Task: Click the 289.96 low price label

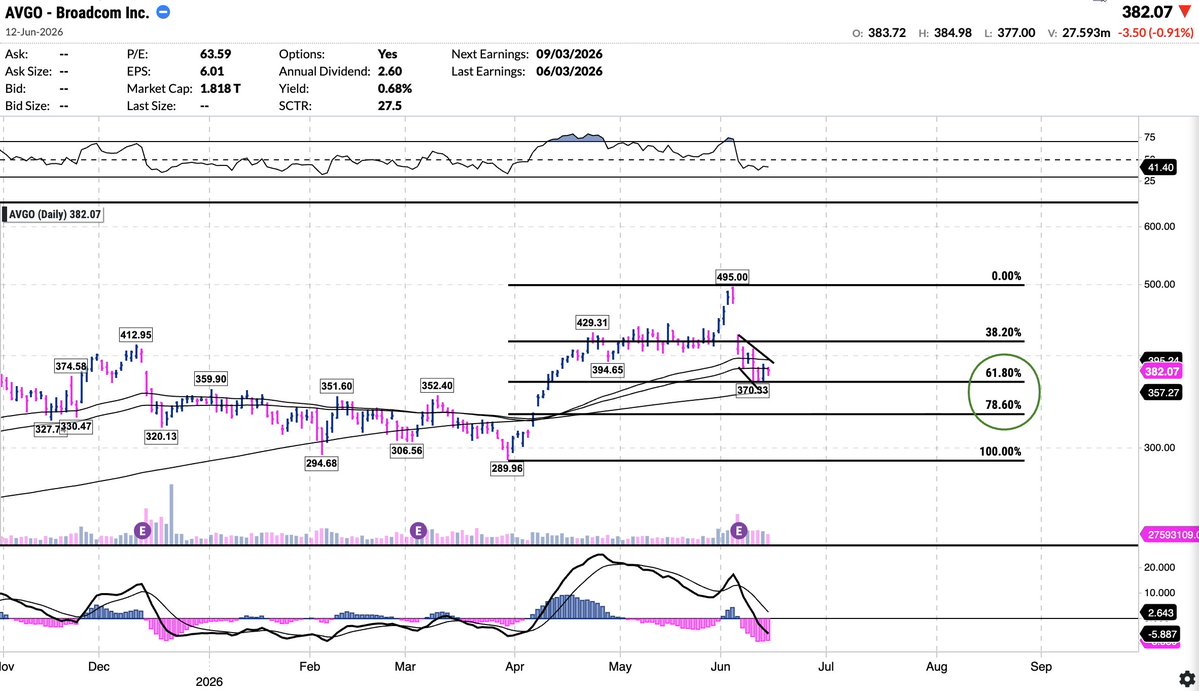Action: [x=507, y=469]
